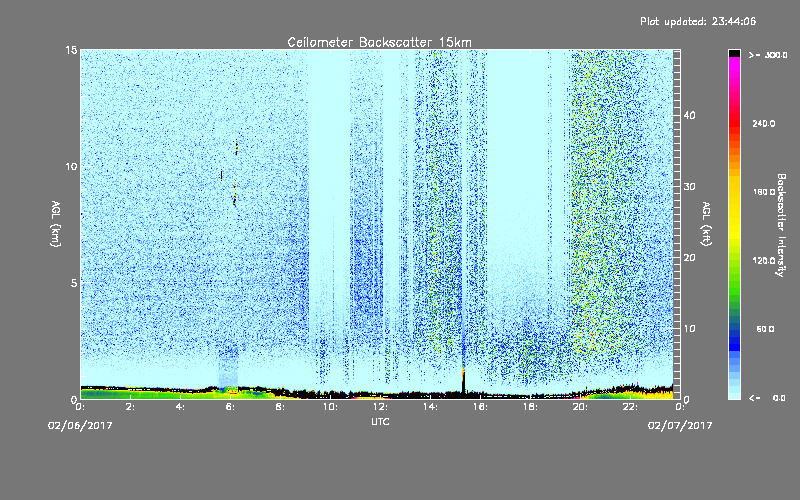This screenshot has height=500, width=800.
Task: Click the 'Ceilometer Backscatter 15km' plot title
Action: pyautogui.click(x=379, y=42)
